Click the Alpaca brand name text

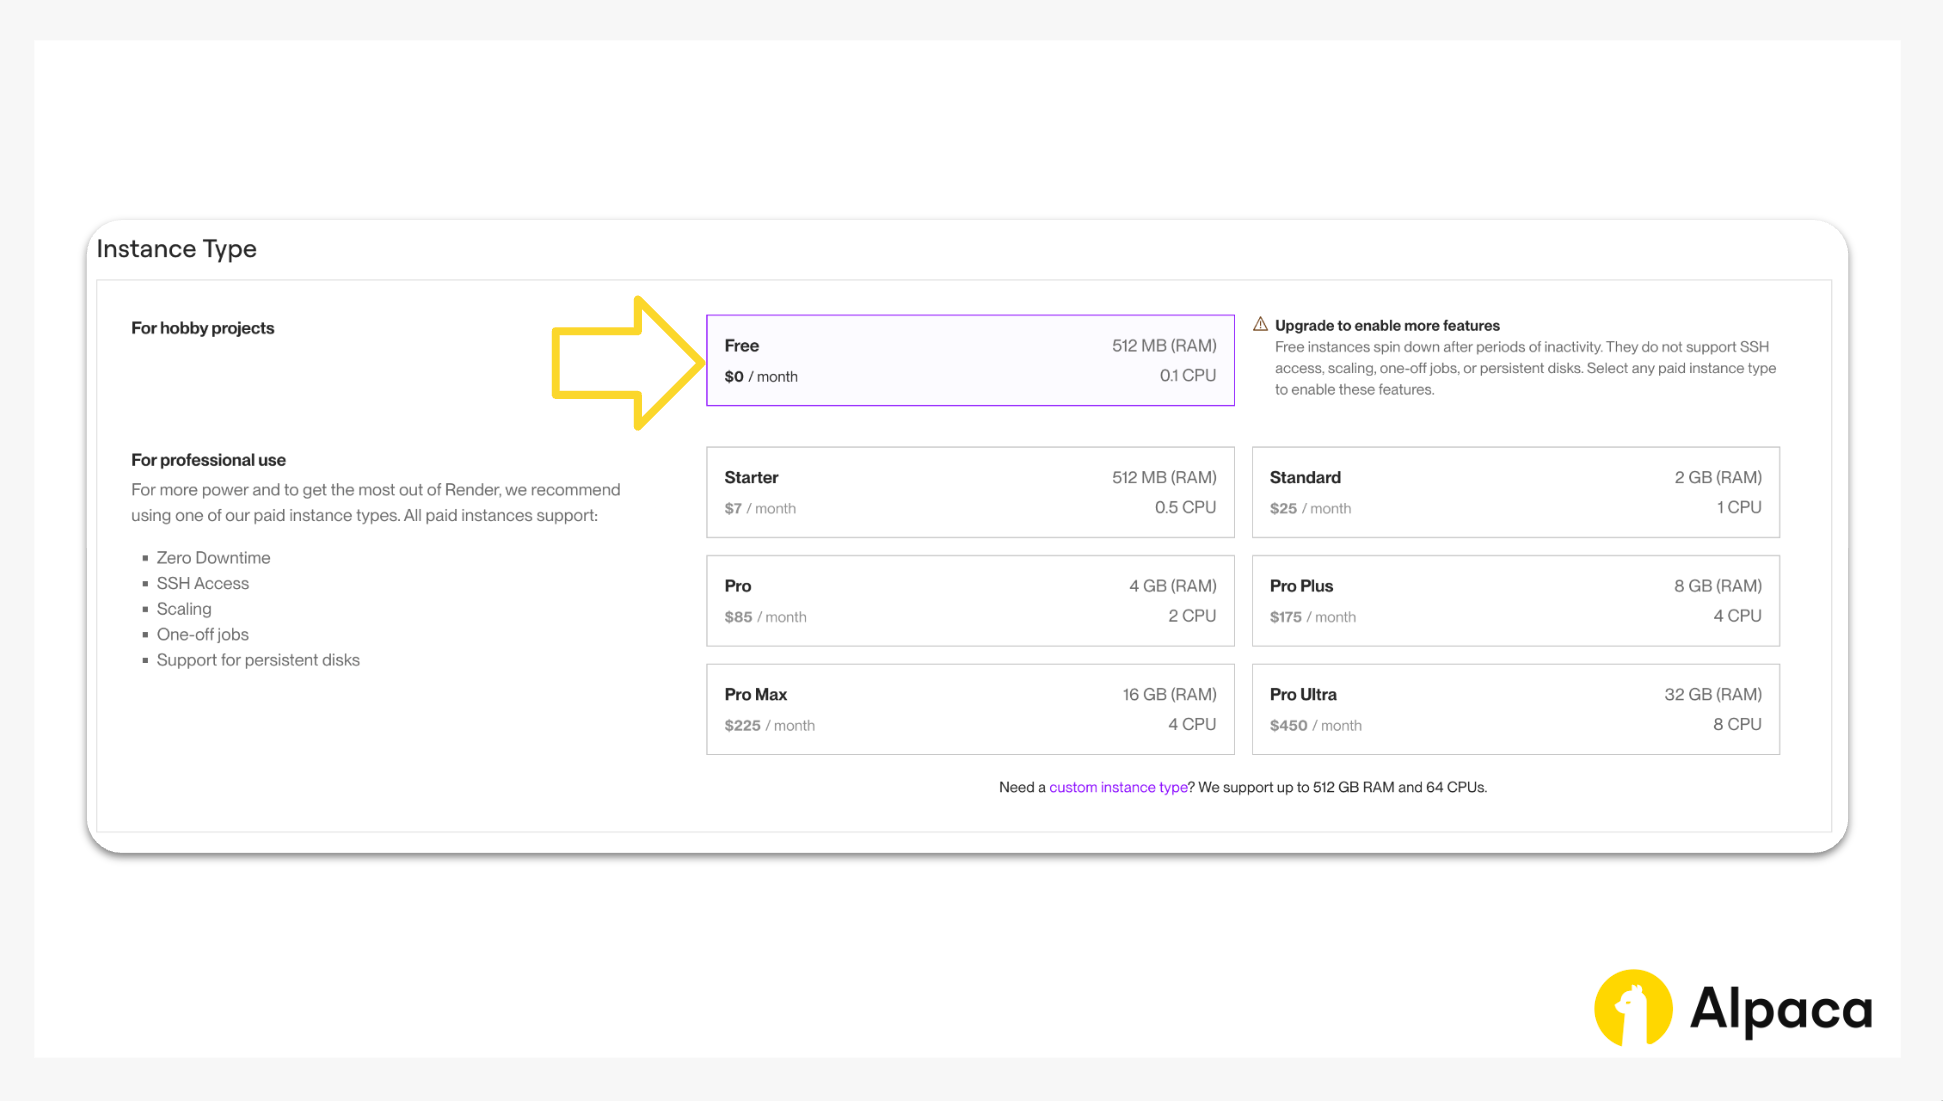point(1780,1009)
